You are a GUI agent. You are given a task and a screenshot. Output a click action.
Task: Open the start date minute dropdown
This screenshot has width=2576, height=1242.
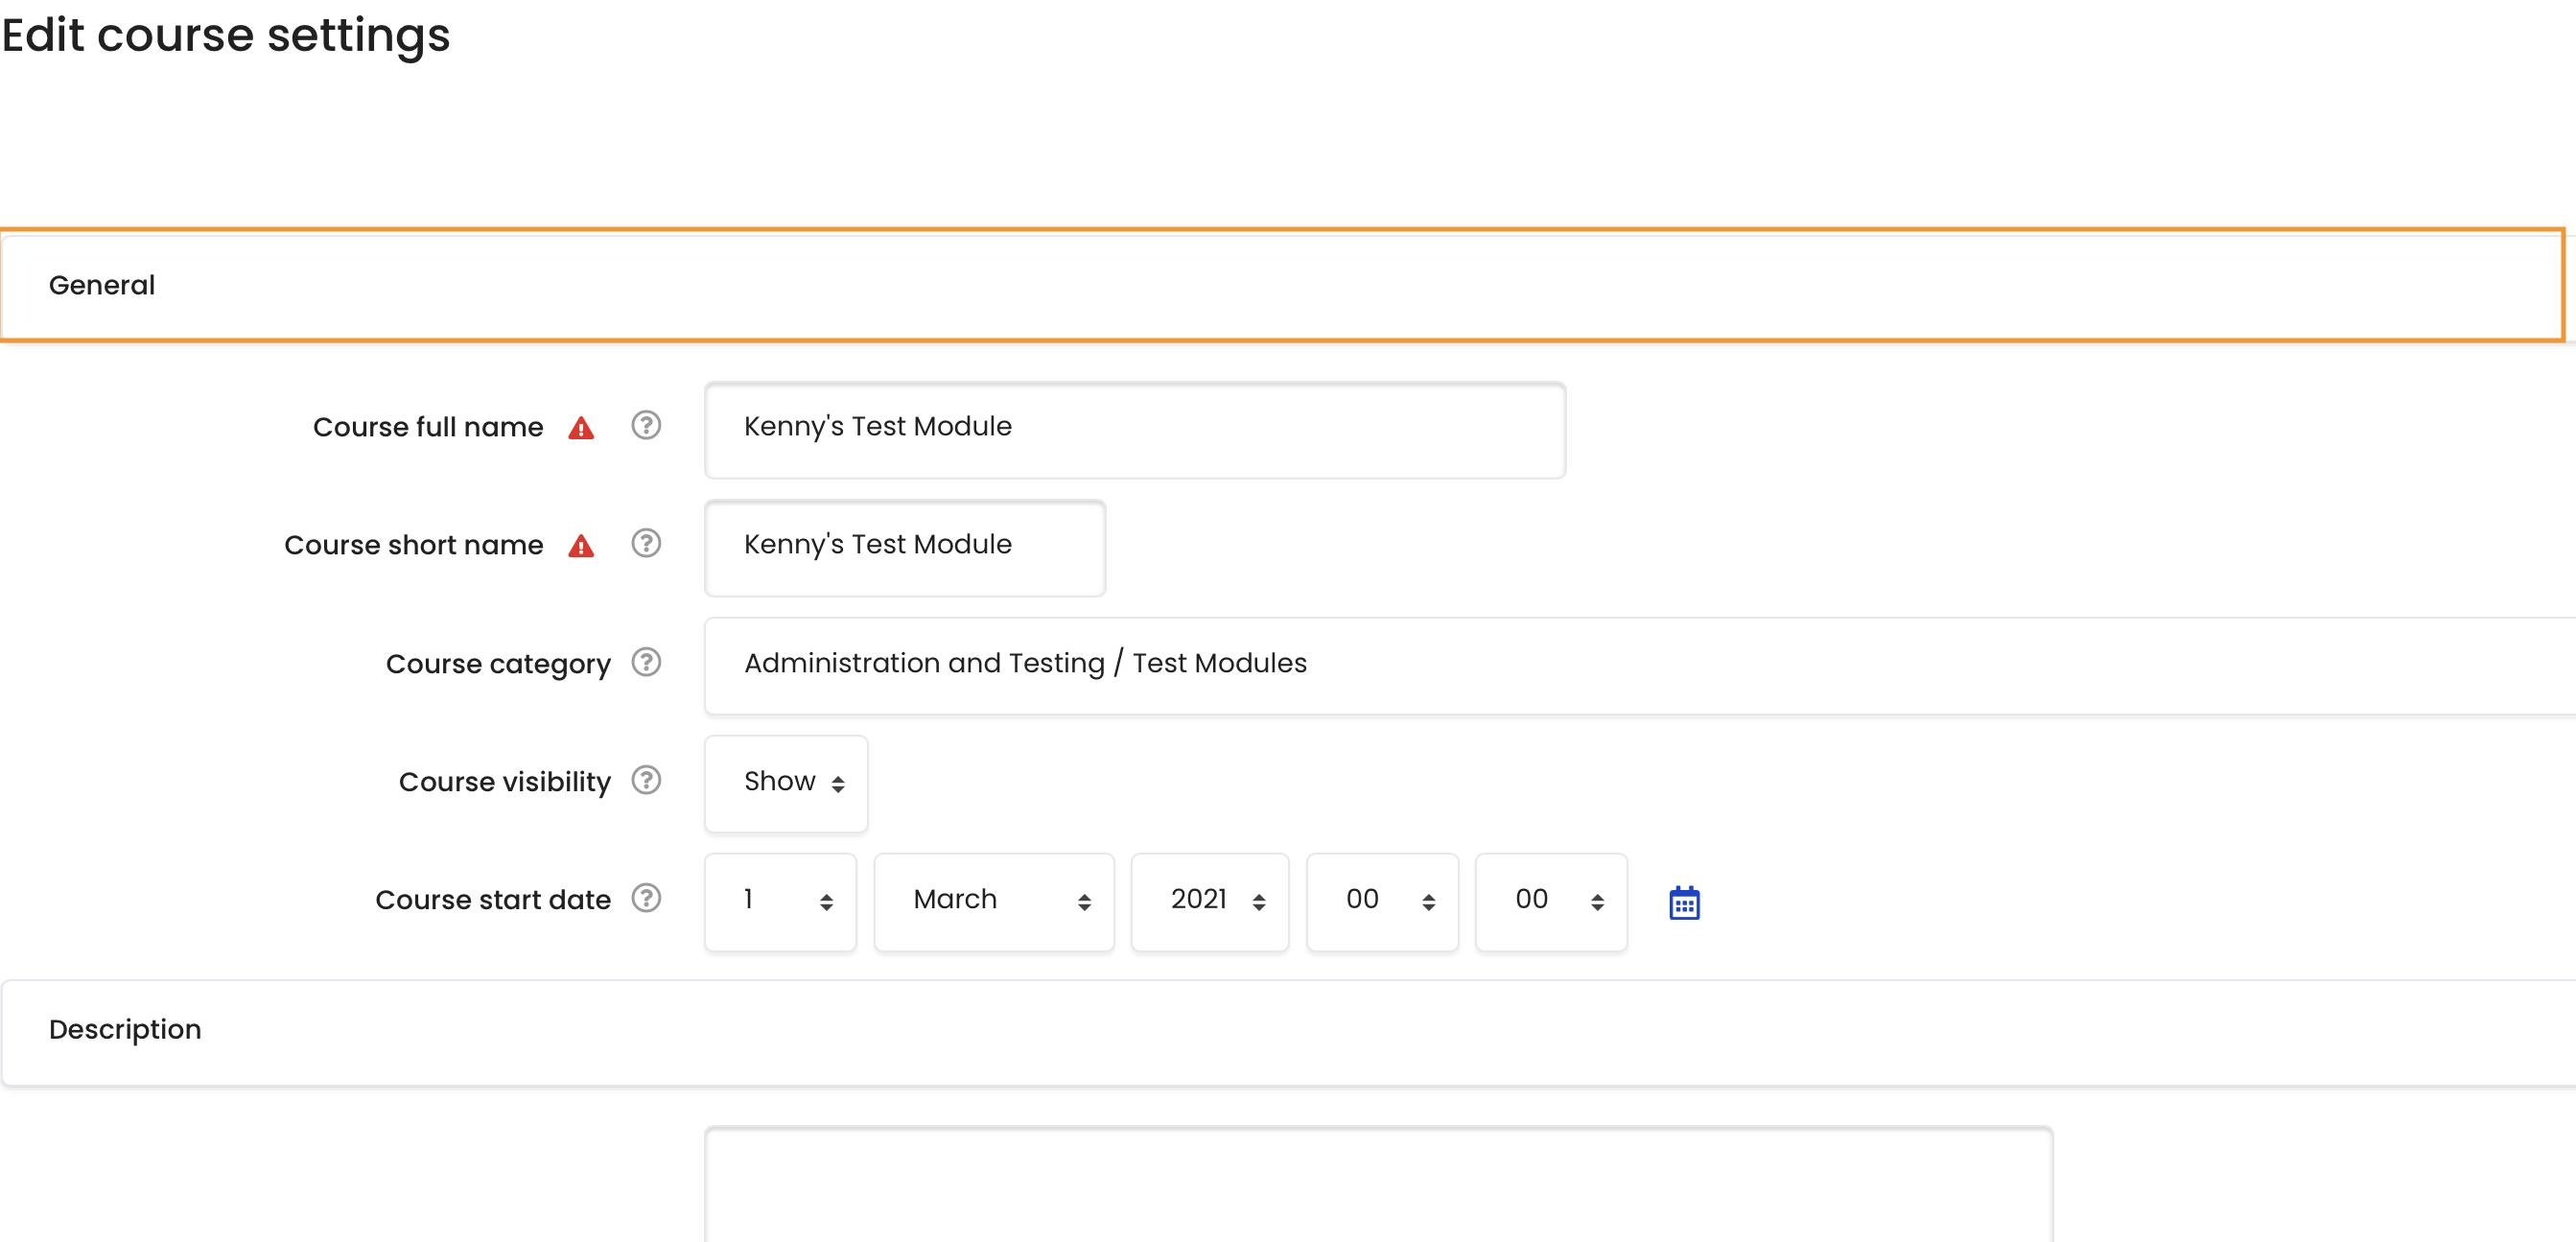point(1551,901)
